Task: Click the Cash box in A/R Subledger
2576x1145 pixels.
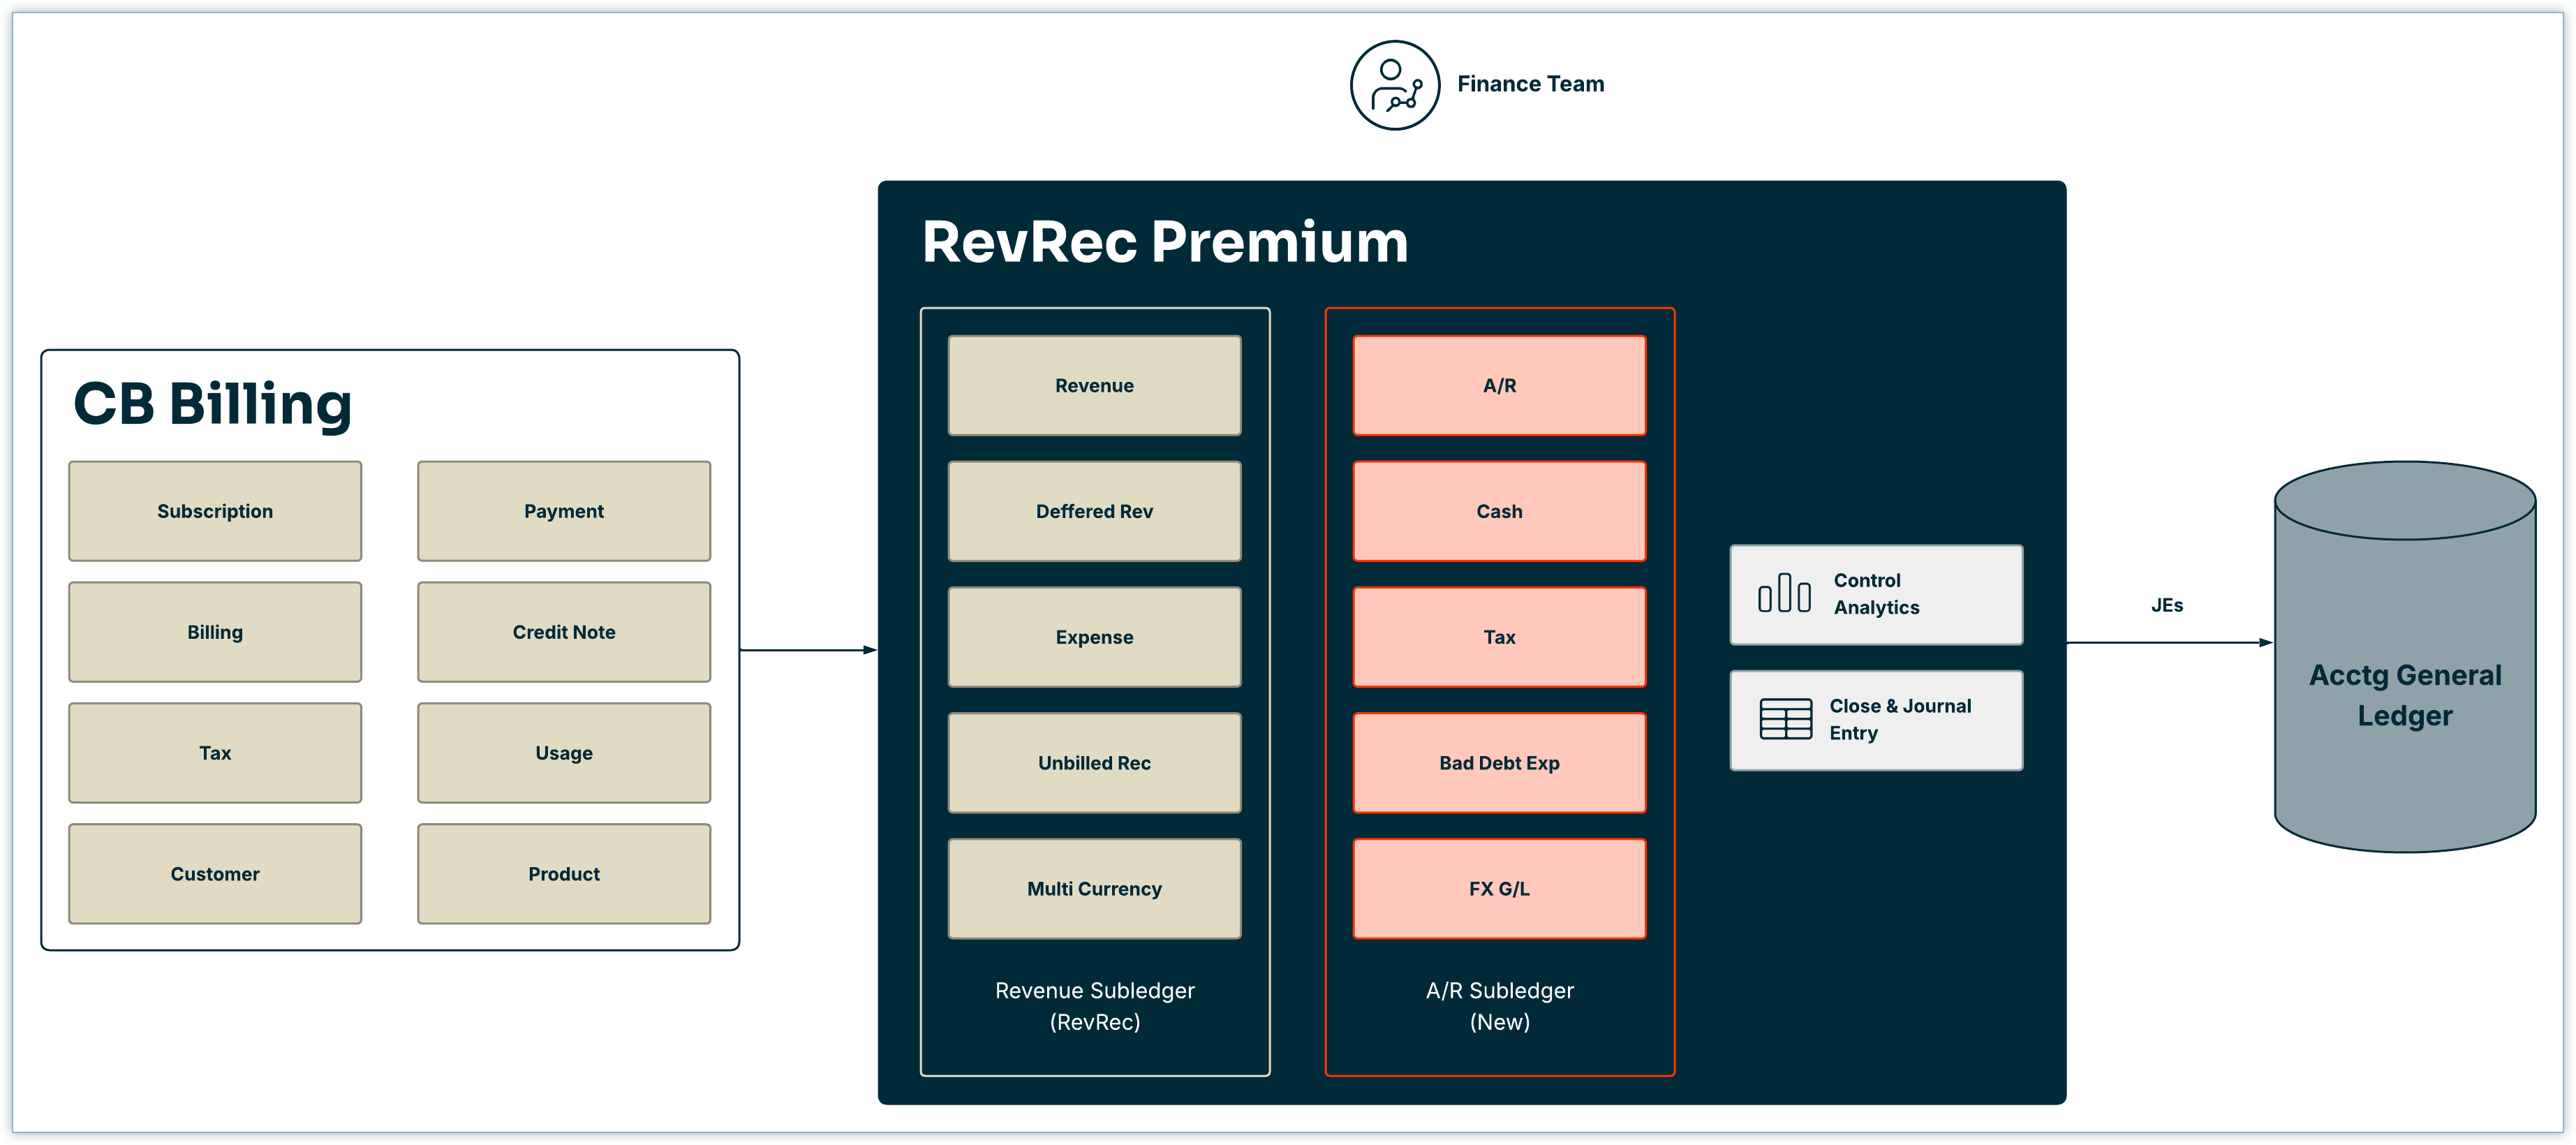Action: 1499,511
